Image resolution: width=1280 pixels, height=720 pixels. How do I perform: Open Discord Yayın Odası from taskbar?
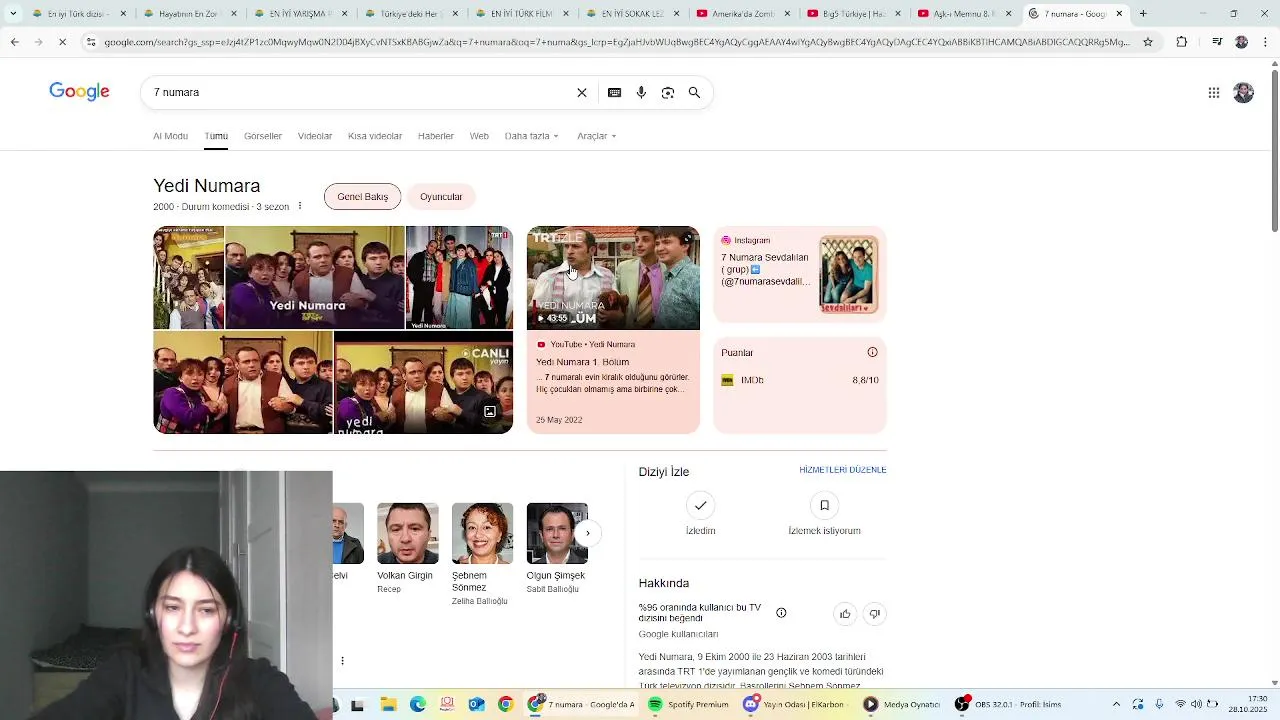[x=794, y=704]
